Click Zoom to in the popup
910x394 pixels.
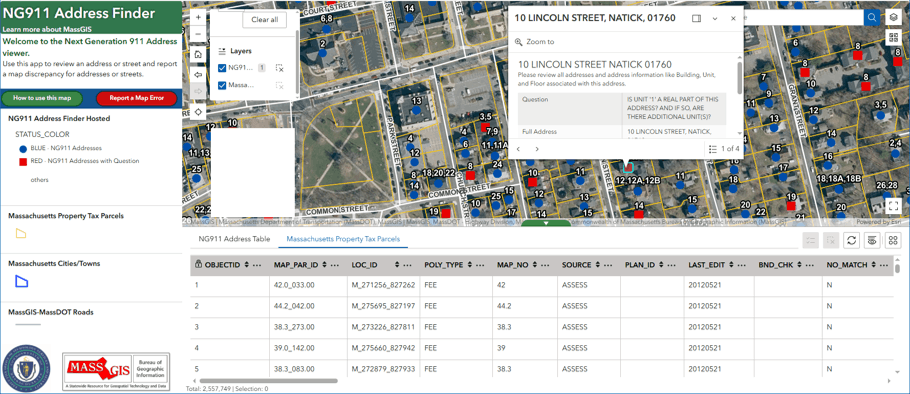pyautogui.click(x=535, y=42)
